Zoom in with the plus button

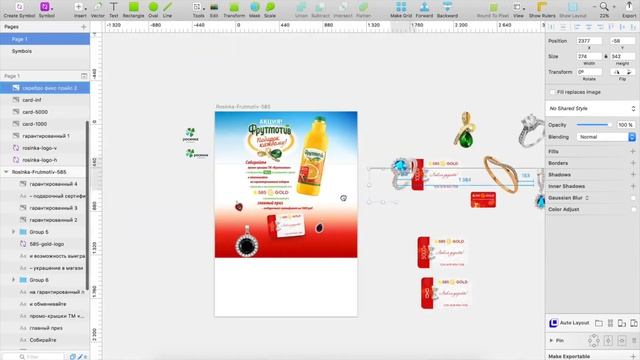click(x=614, y=7)
